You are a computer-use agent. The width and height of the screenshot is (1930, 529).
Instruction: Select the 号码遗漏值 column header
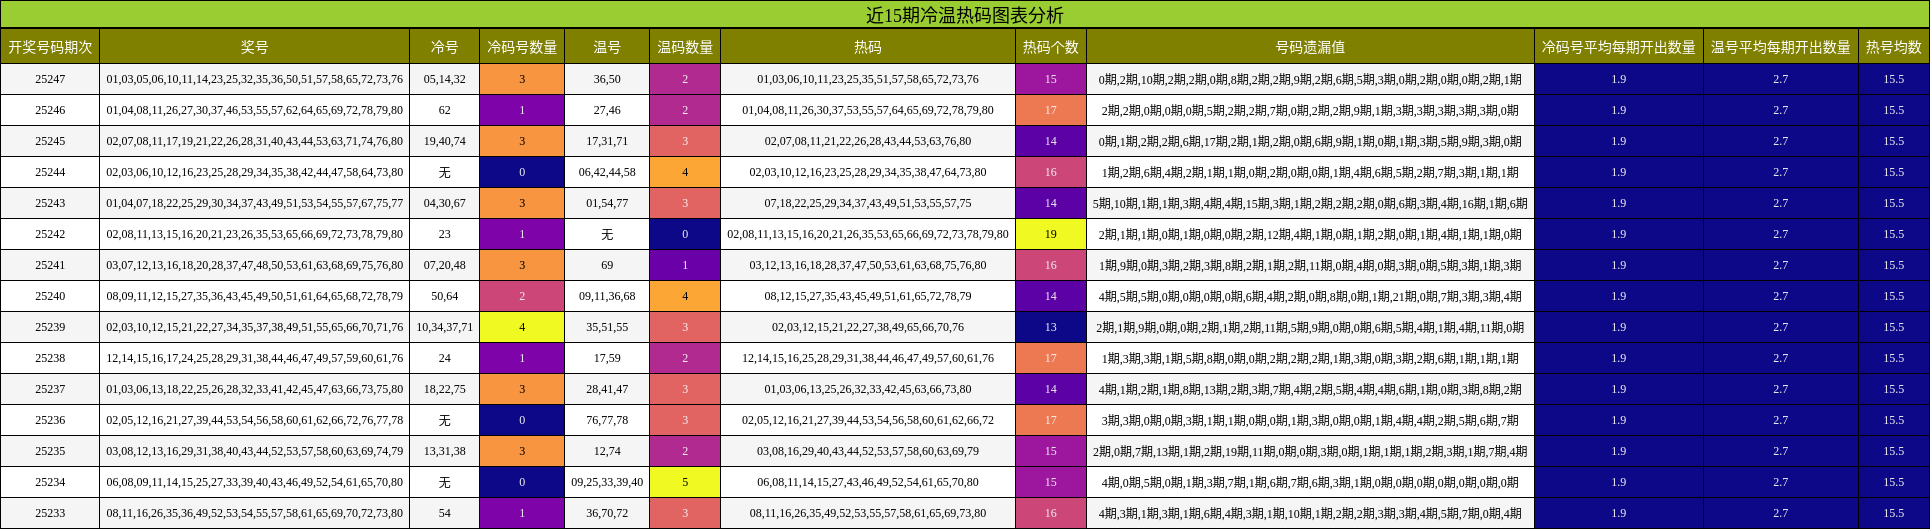1310,47
